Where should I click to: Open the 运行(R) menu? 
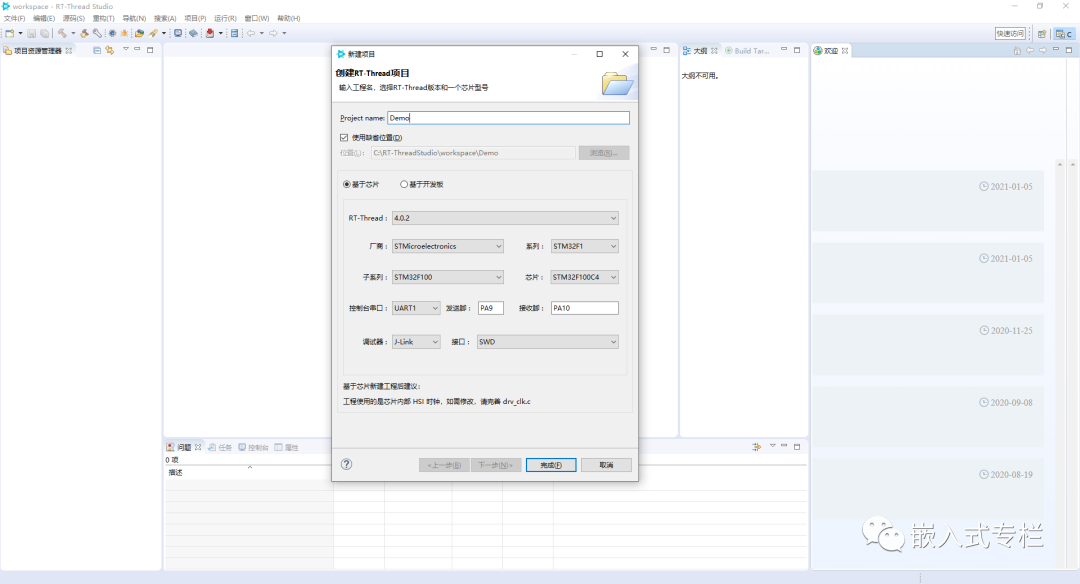tap(225, 19)
